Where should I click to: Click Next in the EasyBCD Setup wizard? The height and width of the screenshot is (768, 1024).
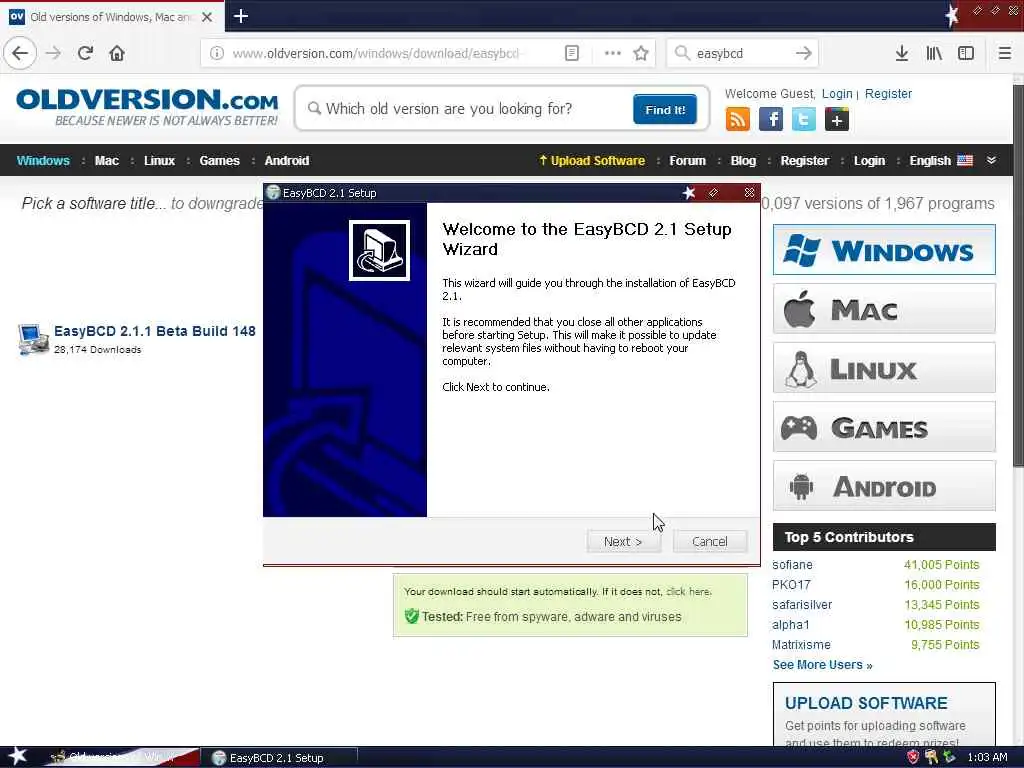(x=623, y=541)
